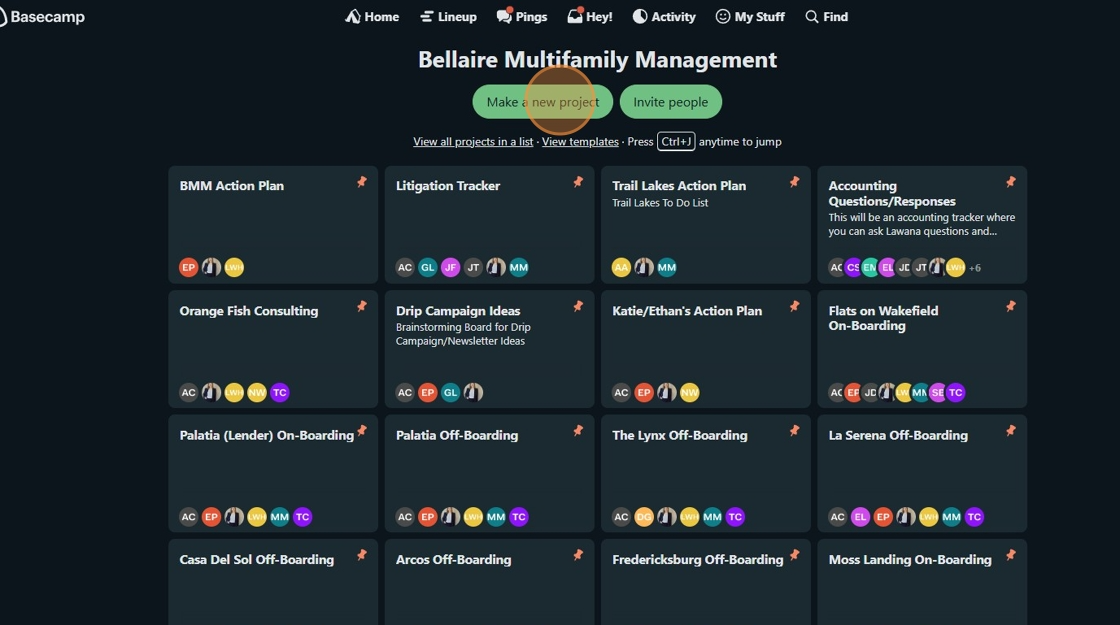
Task: Open the My Stuff menu
Action: 750,16
